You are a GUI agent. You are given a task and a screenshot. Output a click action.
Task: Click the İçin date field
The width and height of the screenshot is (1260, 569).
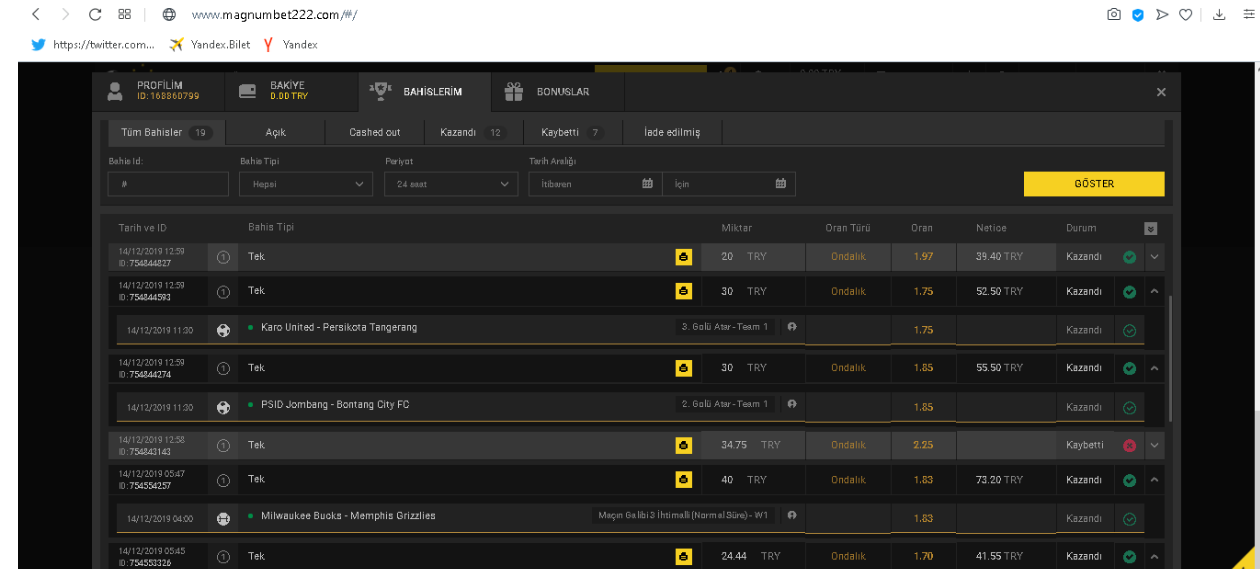[729, 184]
